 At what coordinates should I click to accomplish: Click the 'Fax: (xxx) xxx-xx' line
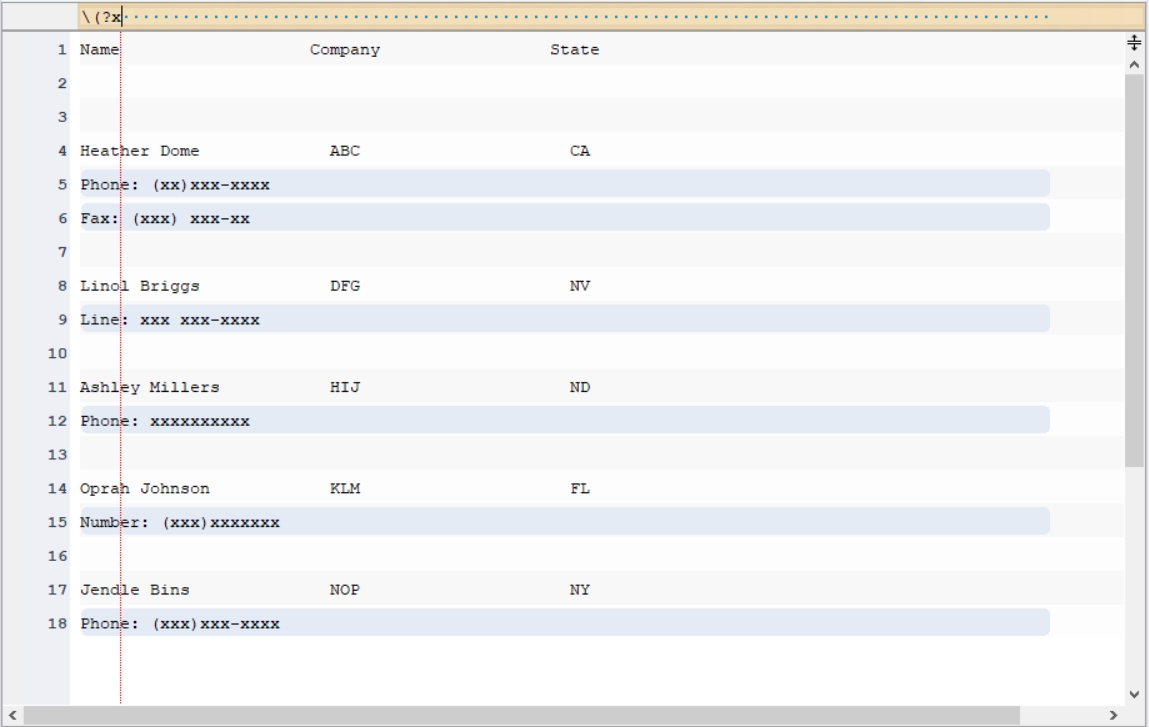click(564, 218)
